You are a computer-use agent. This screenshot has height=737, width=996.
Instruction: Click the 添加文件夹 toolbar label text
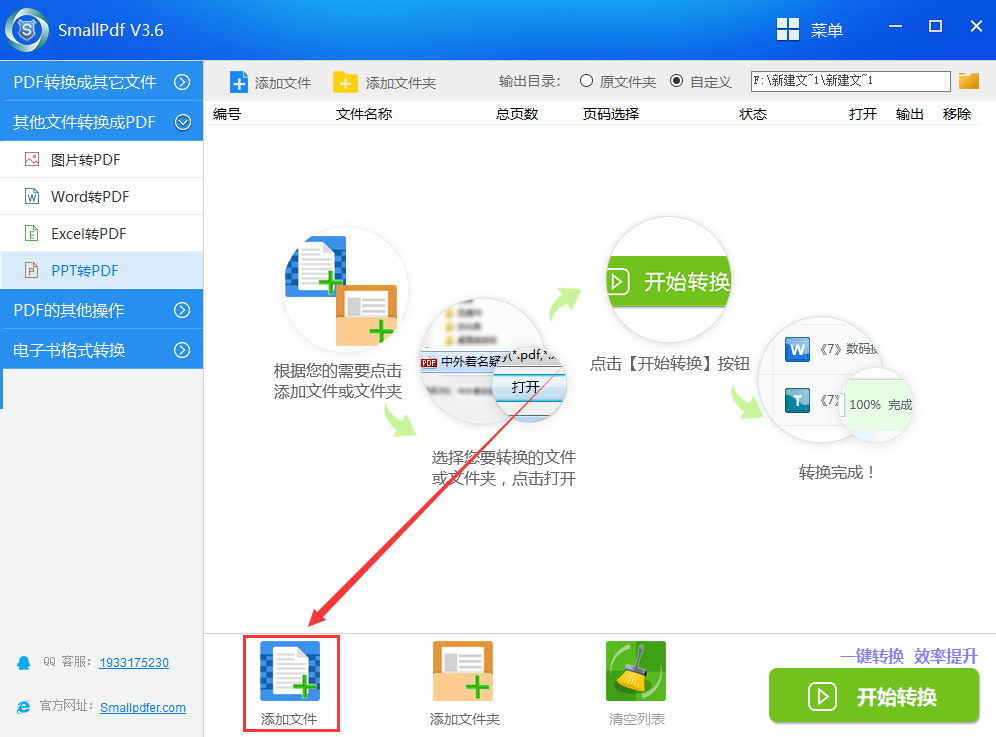click(x=401, y=83)
